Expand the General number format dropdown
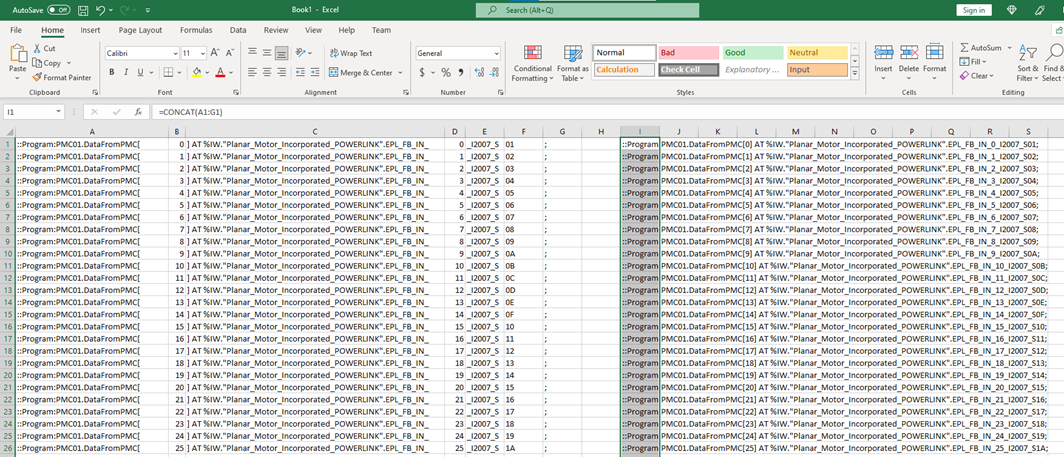The image size is (1064, 457). click(x=496, y=53)
